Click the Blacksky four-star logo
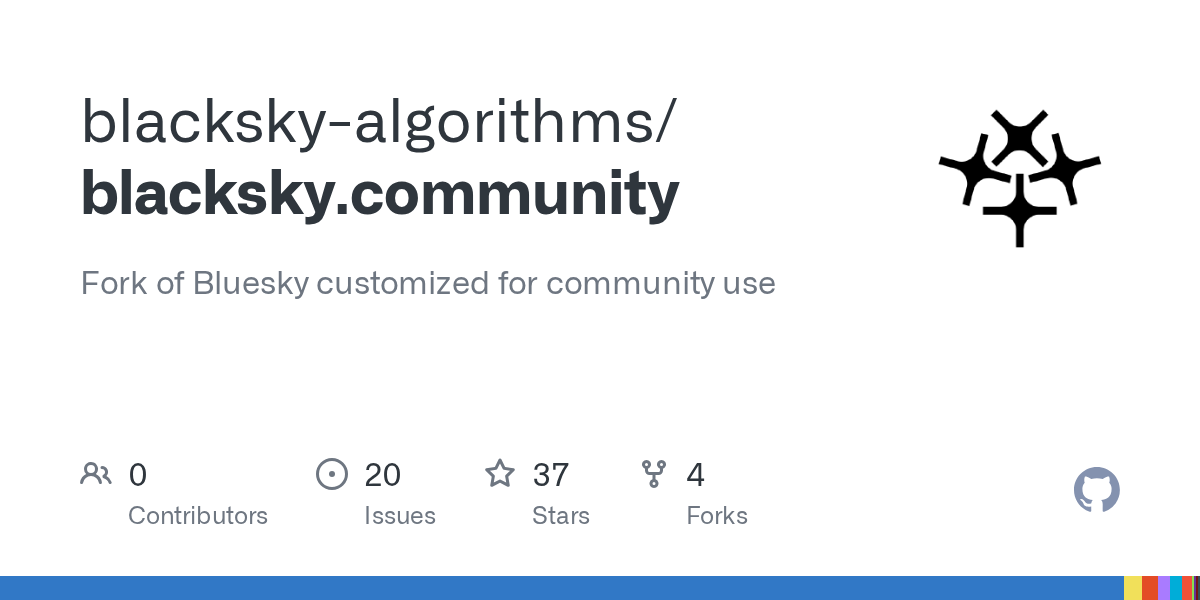 1019,177
